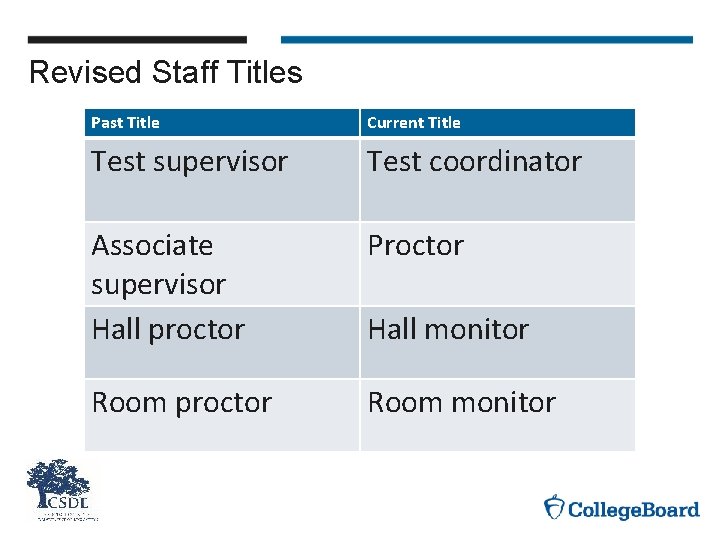Select the "Revised Staff Titles" heading

[166, 73]
